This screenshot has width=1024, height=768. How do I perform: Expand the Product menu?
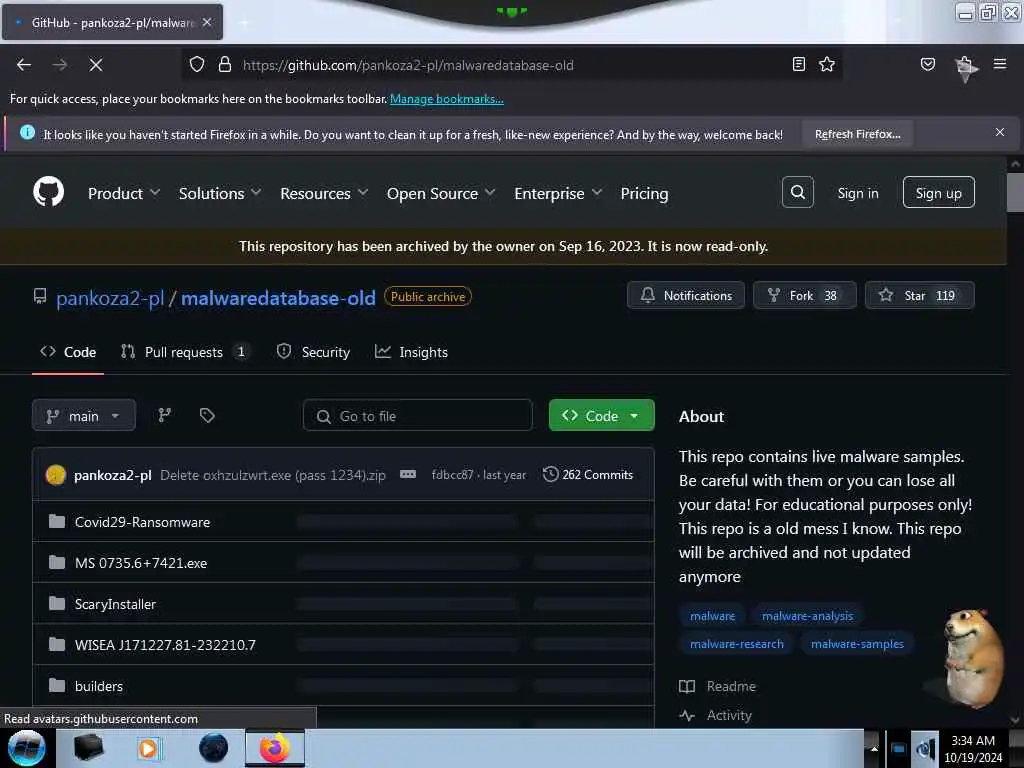pyautogui.click(x=123, y=193)
